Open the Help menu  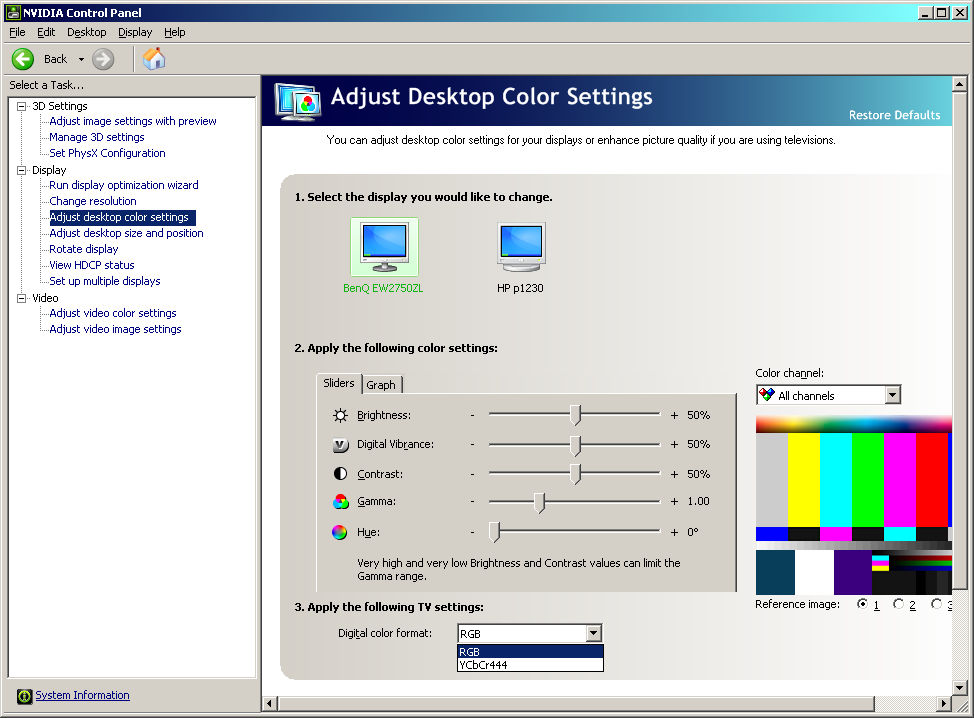(175, 32)
